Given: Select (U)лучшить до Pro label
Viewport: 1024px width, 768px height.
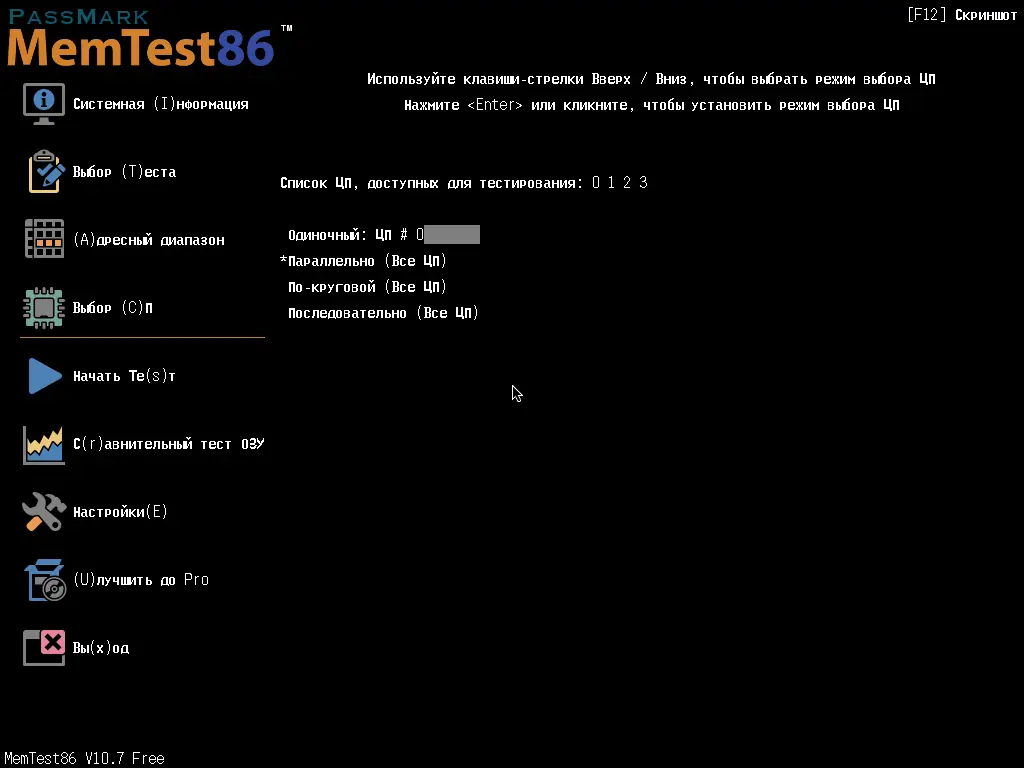Looking at the screenshot, I should pos(141,579).
